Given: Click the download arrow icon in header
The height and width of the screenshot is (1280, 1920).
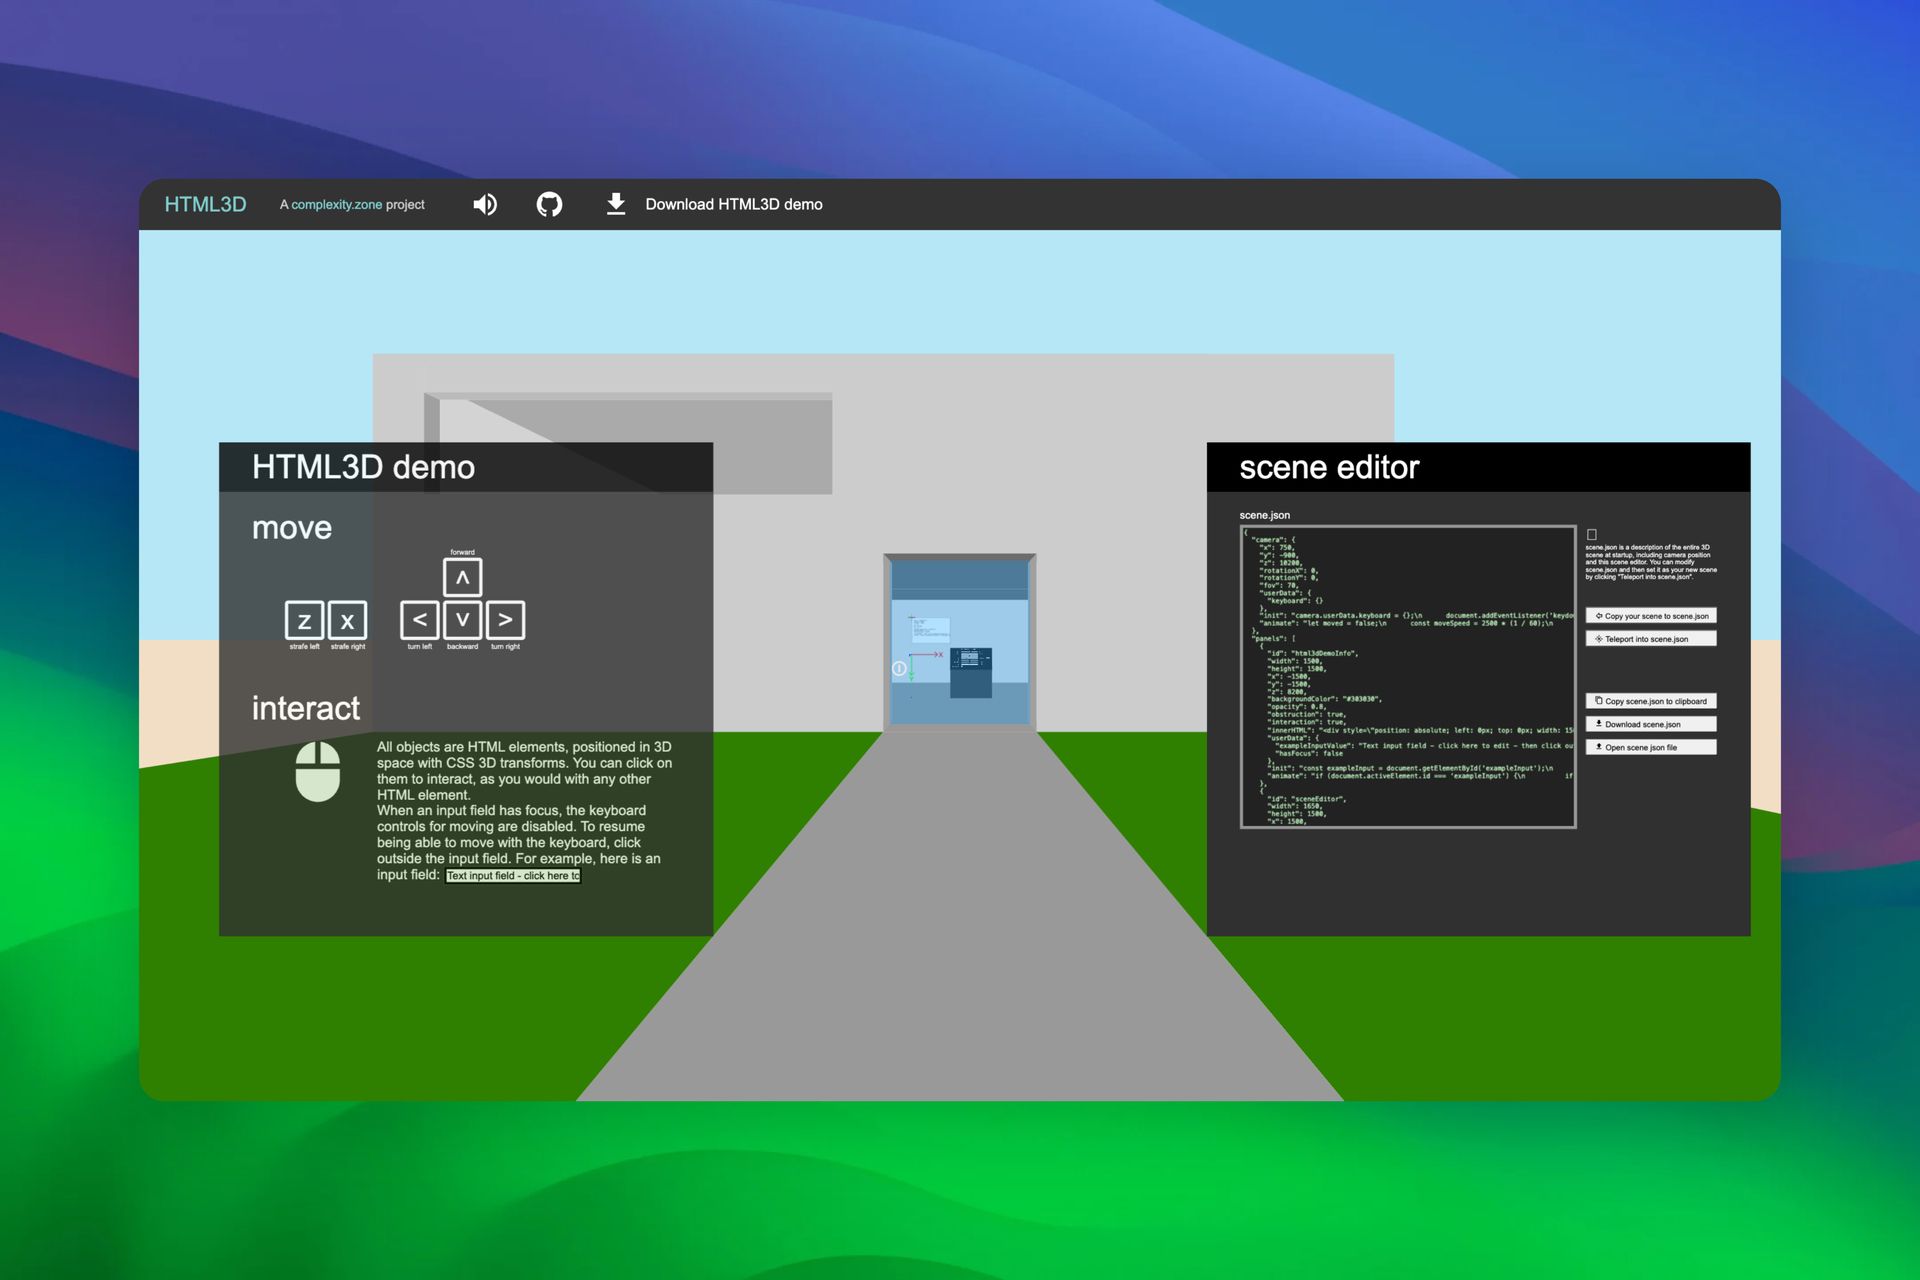Looking at the screenshot, I should click(616, 204).
